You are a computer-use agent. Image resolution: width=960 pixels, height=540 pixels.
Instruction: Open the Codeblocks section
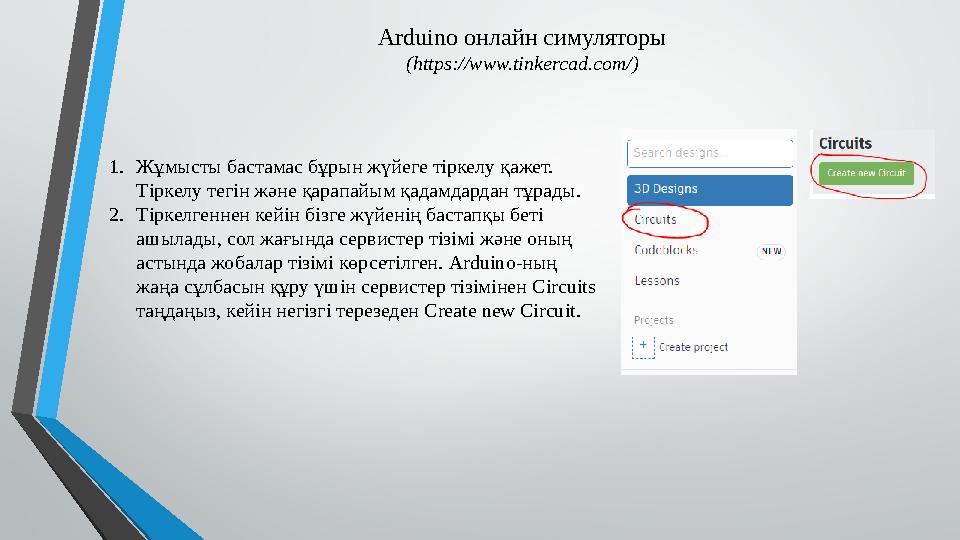coord(666,250)
